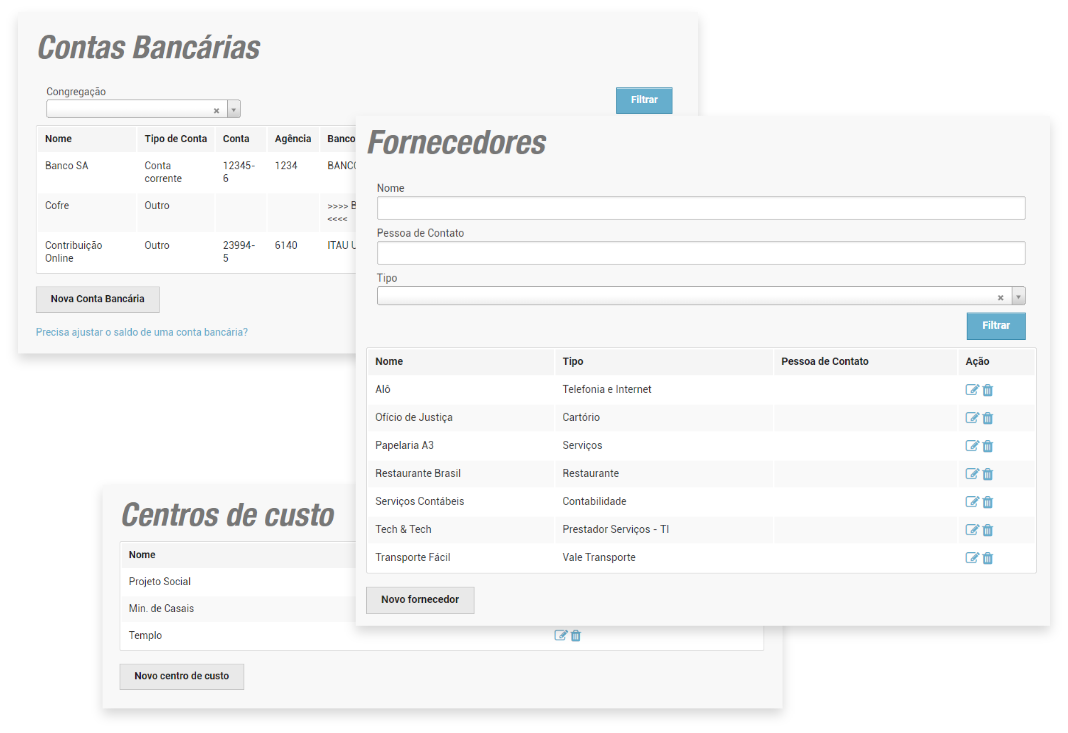Clear the Tipo filter selection
This screenshot has width=1068, height=733.
tap(1001, 297)
